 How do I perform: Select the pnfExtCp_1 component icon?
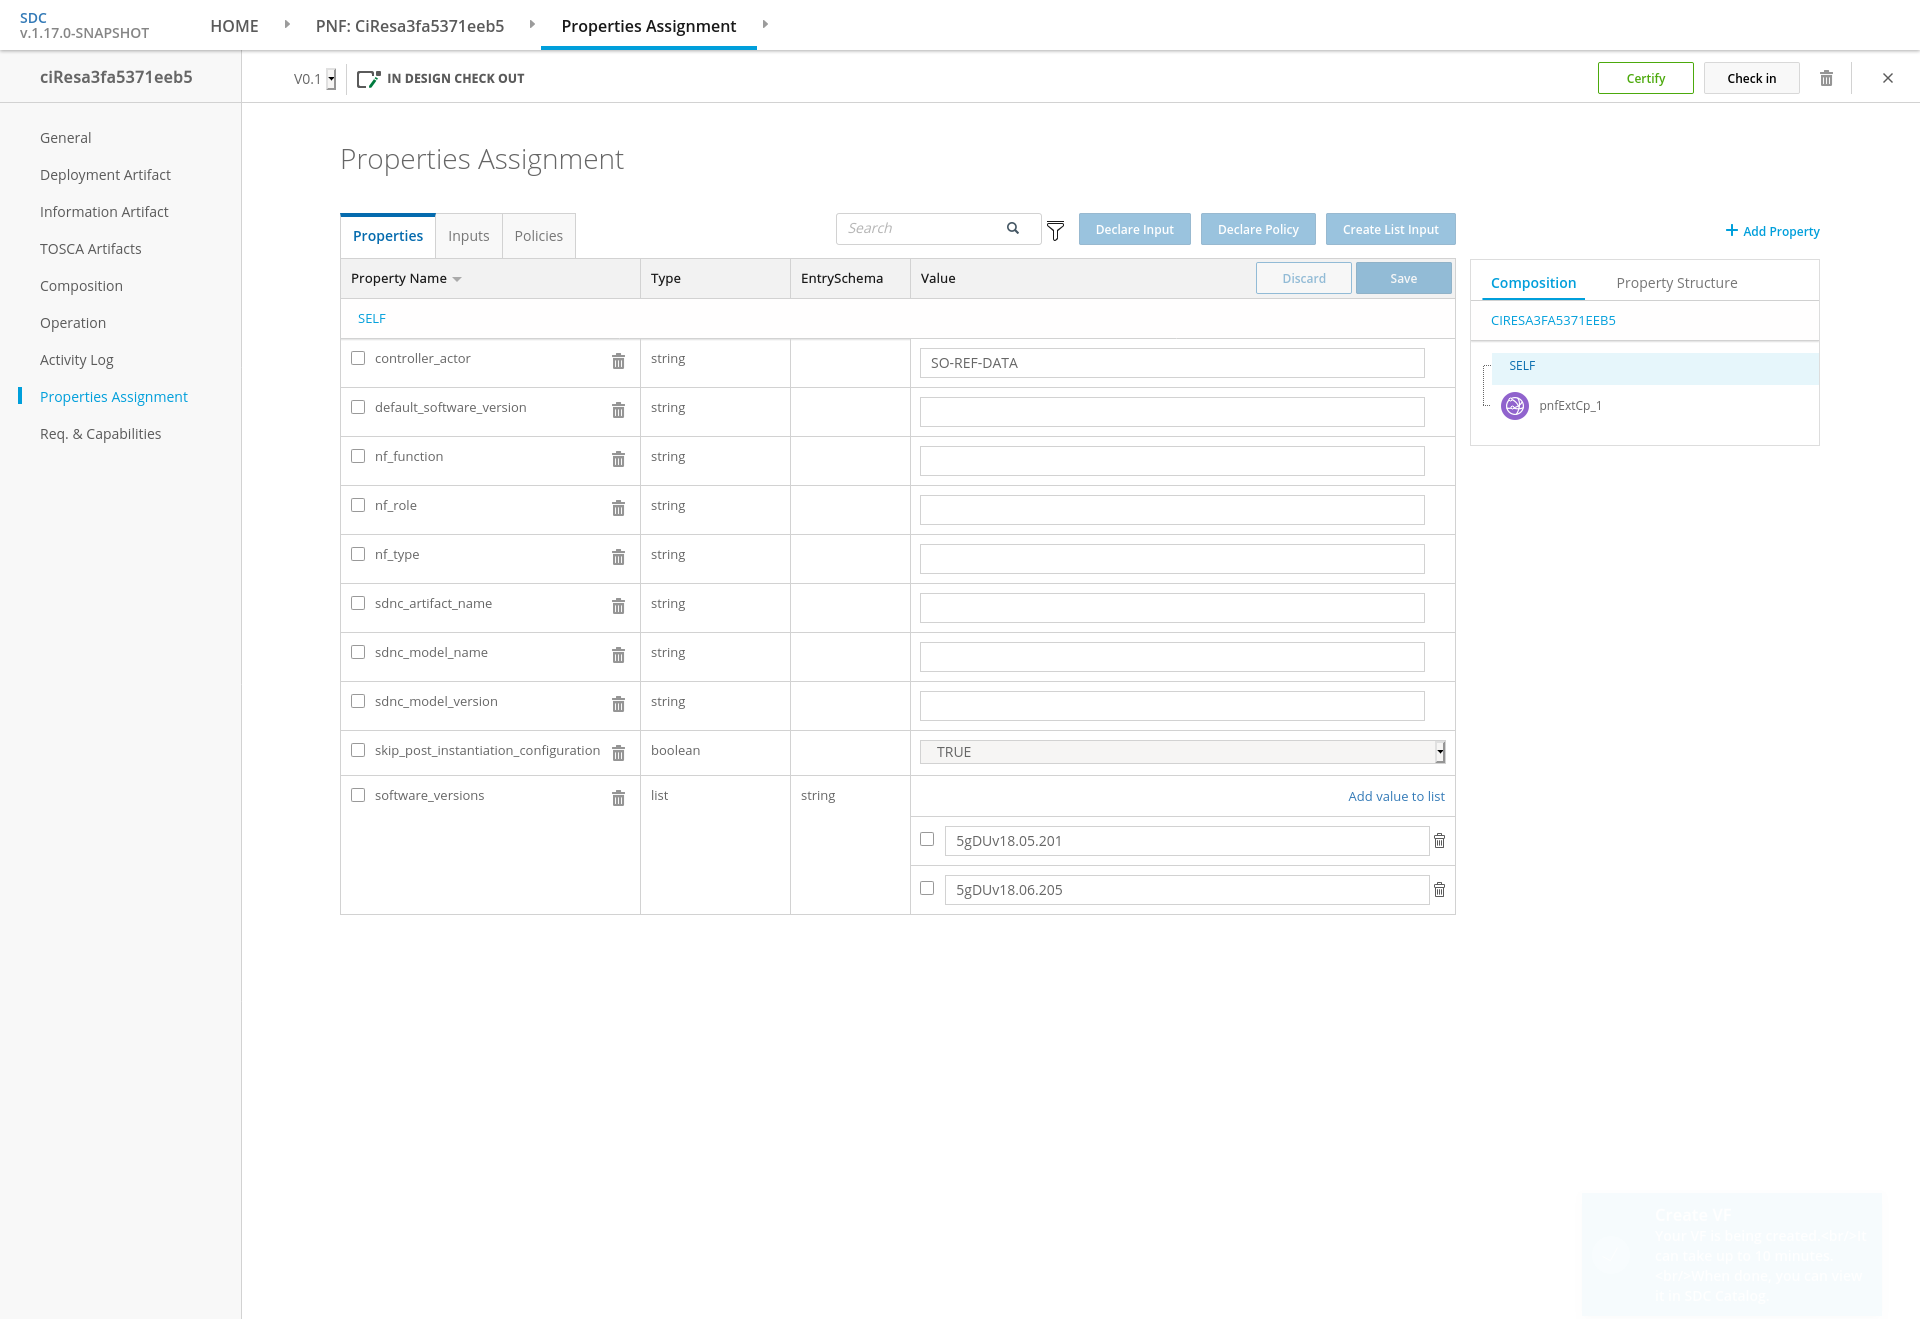click(x=1515, y=406)
